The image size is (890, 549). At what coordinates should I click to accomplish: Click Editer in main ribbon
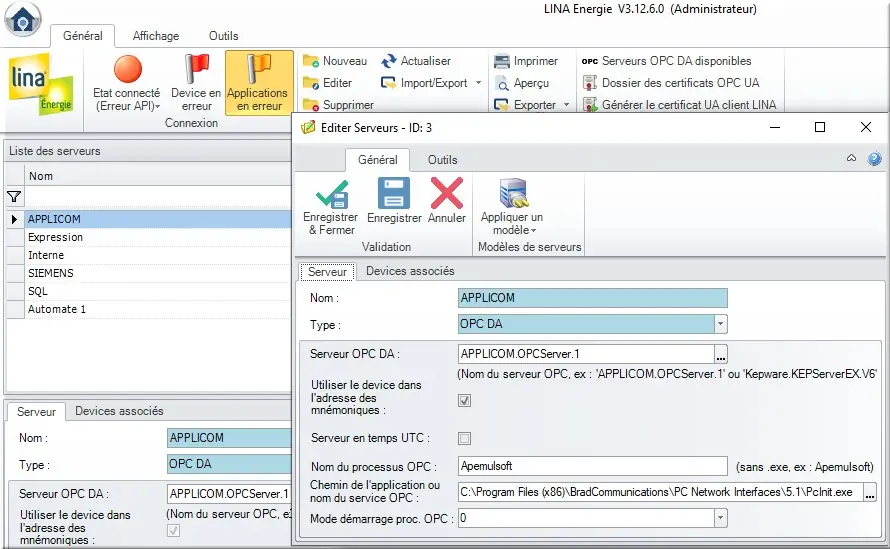pos(328,83)
